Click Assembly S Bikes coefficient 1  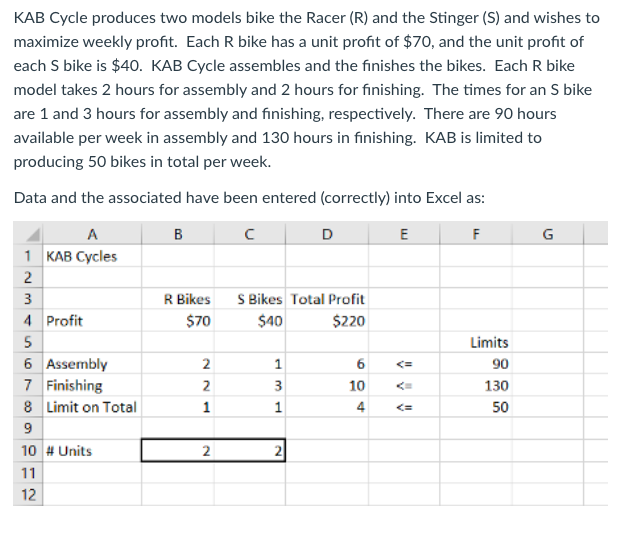(x=250, y=364)
